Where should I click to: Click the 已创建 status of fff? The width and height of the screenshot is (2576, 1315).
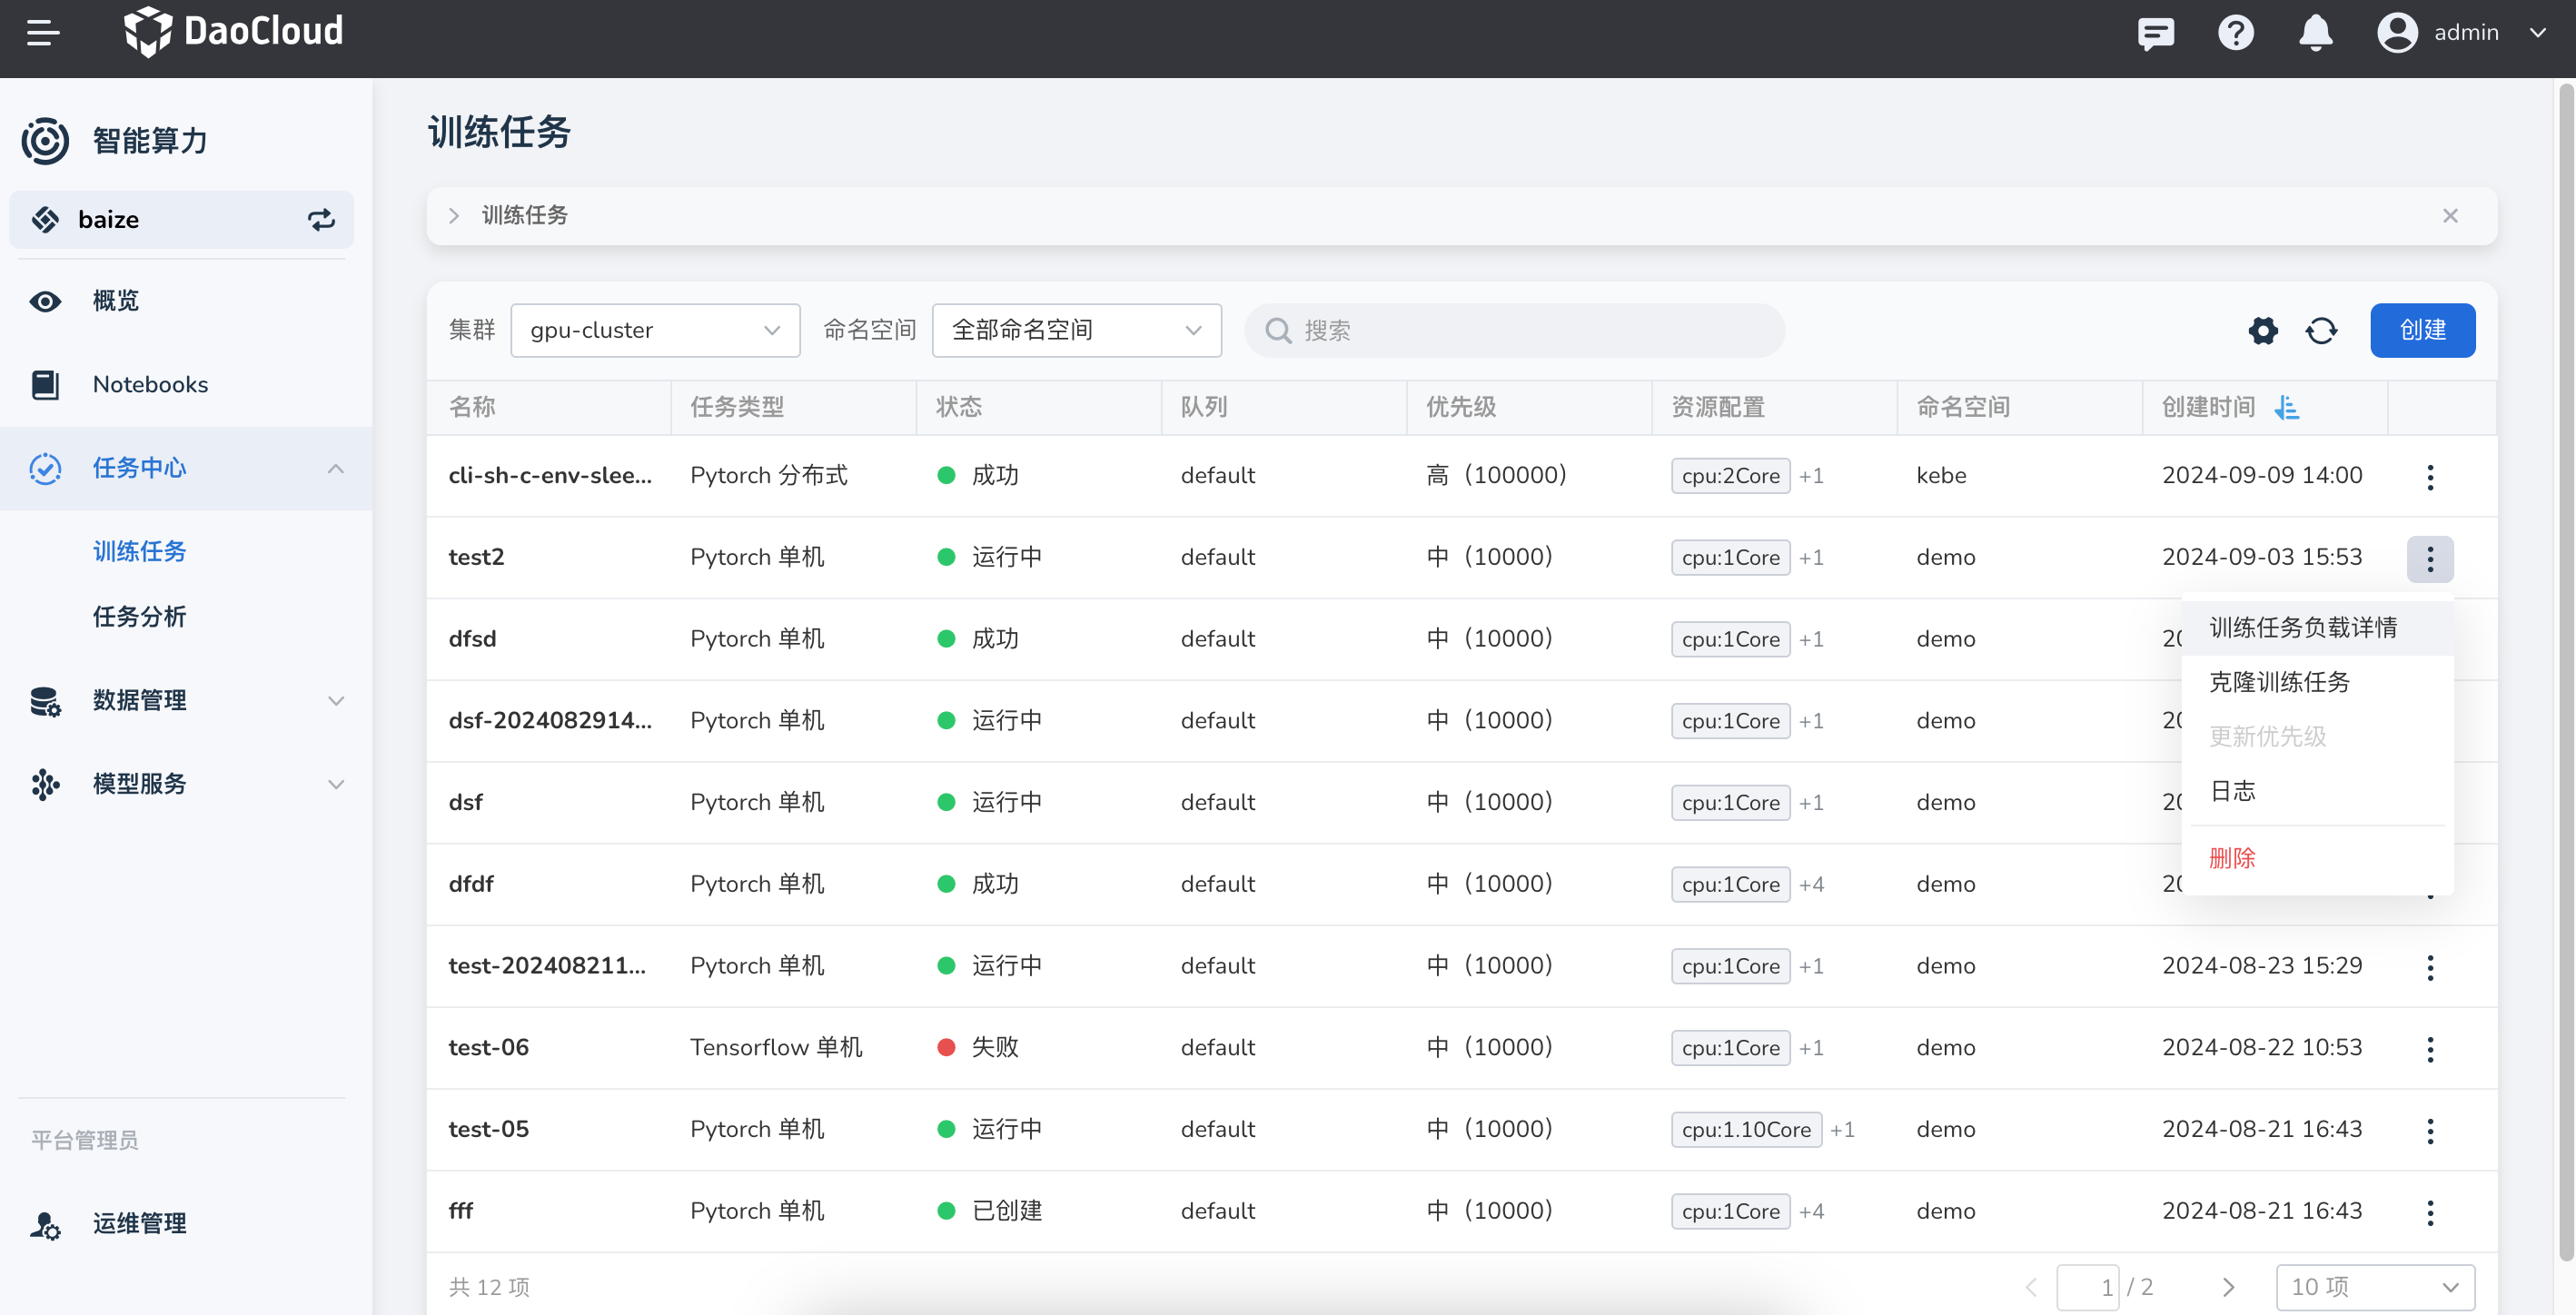coord(989,1211)
